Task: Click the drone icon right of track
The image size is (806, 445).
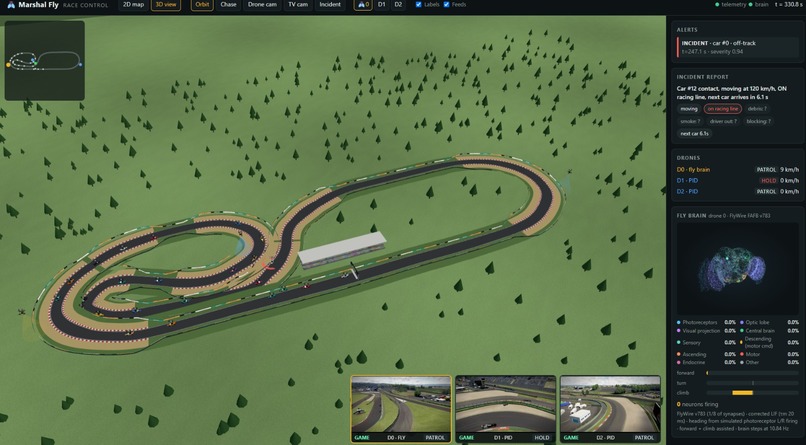Action: (570, 172)
